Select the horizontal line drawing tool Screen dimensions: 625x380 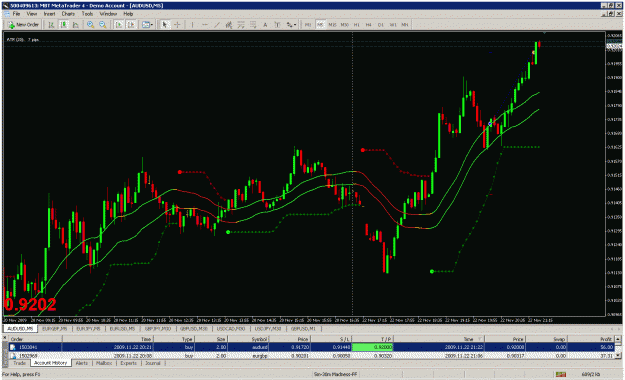click(204, 25)
